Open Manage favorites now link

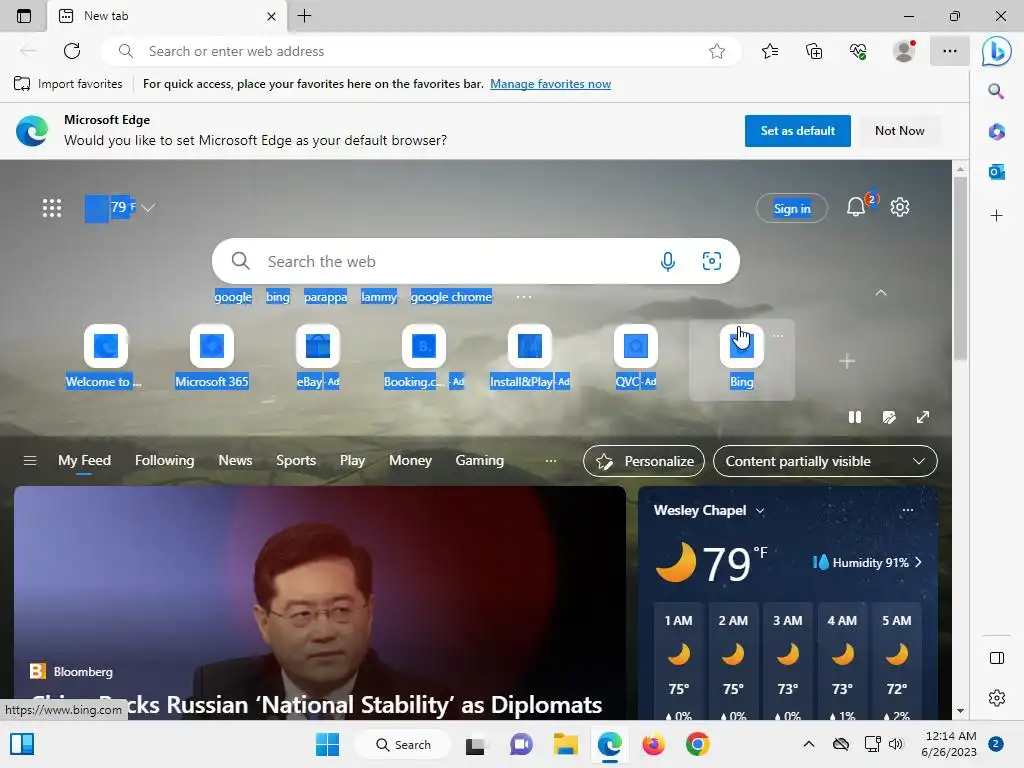551,84
